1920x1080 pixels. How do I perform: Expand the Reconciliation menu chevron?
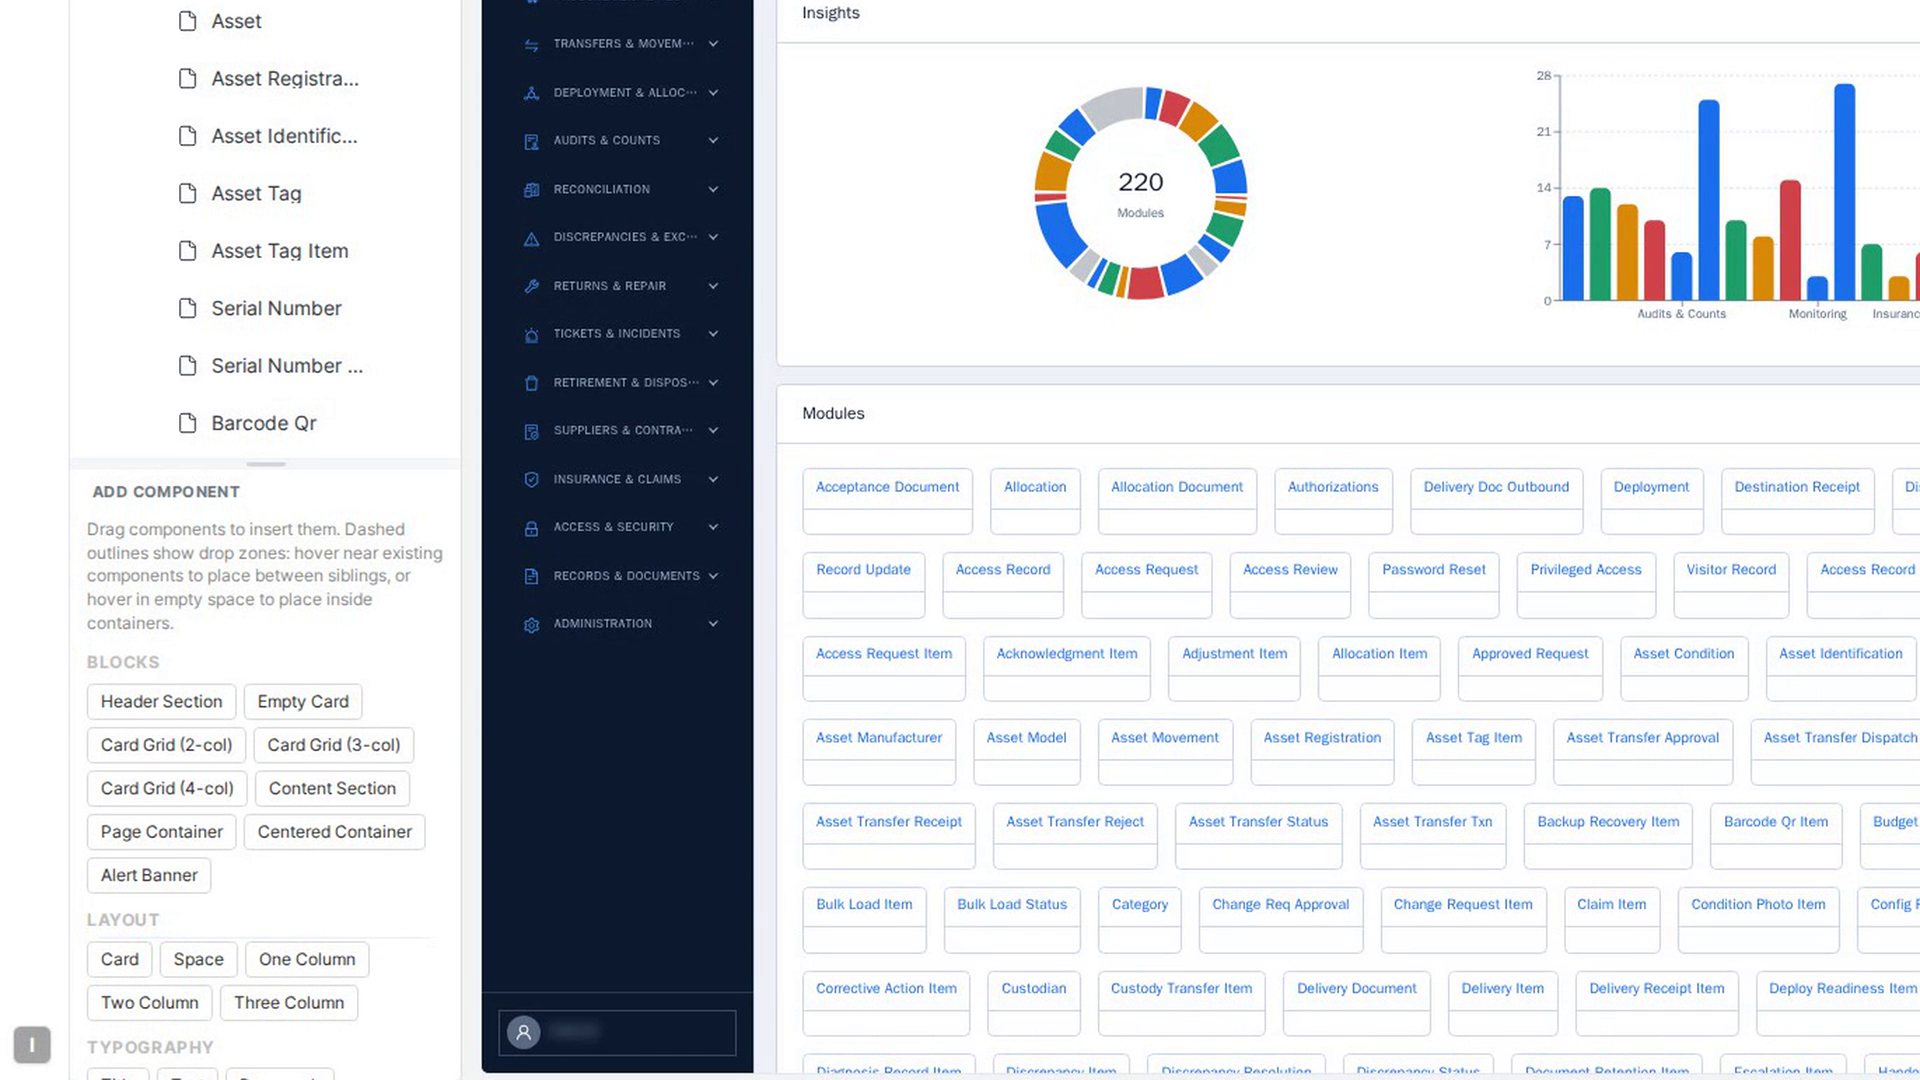(713, 189)
